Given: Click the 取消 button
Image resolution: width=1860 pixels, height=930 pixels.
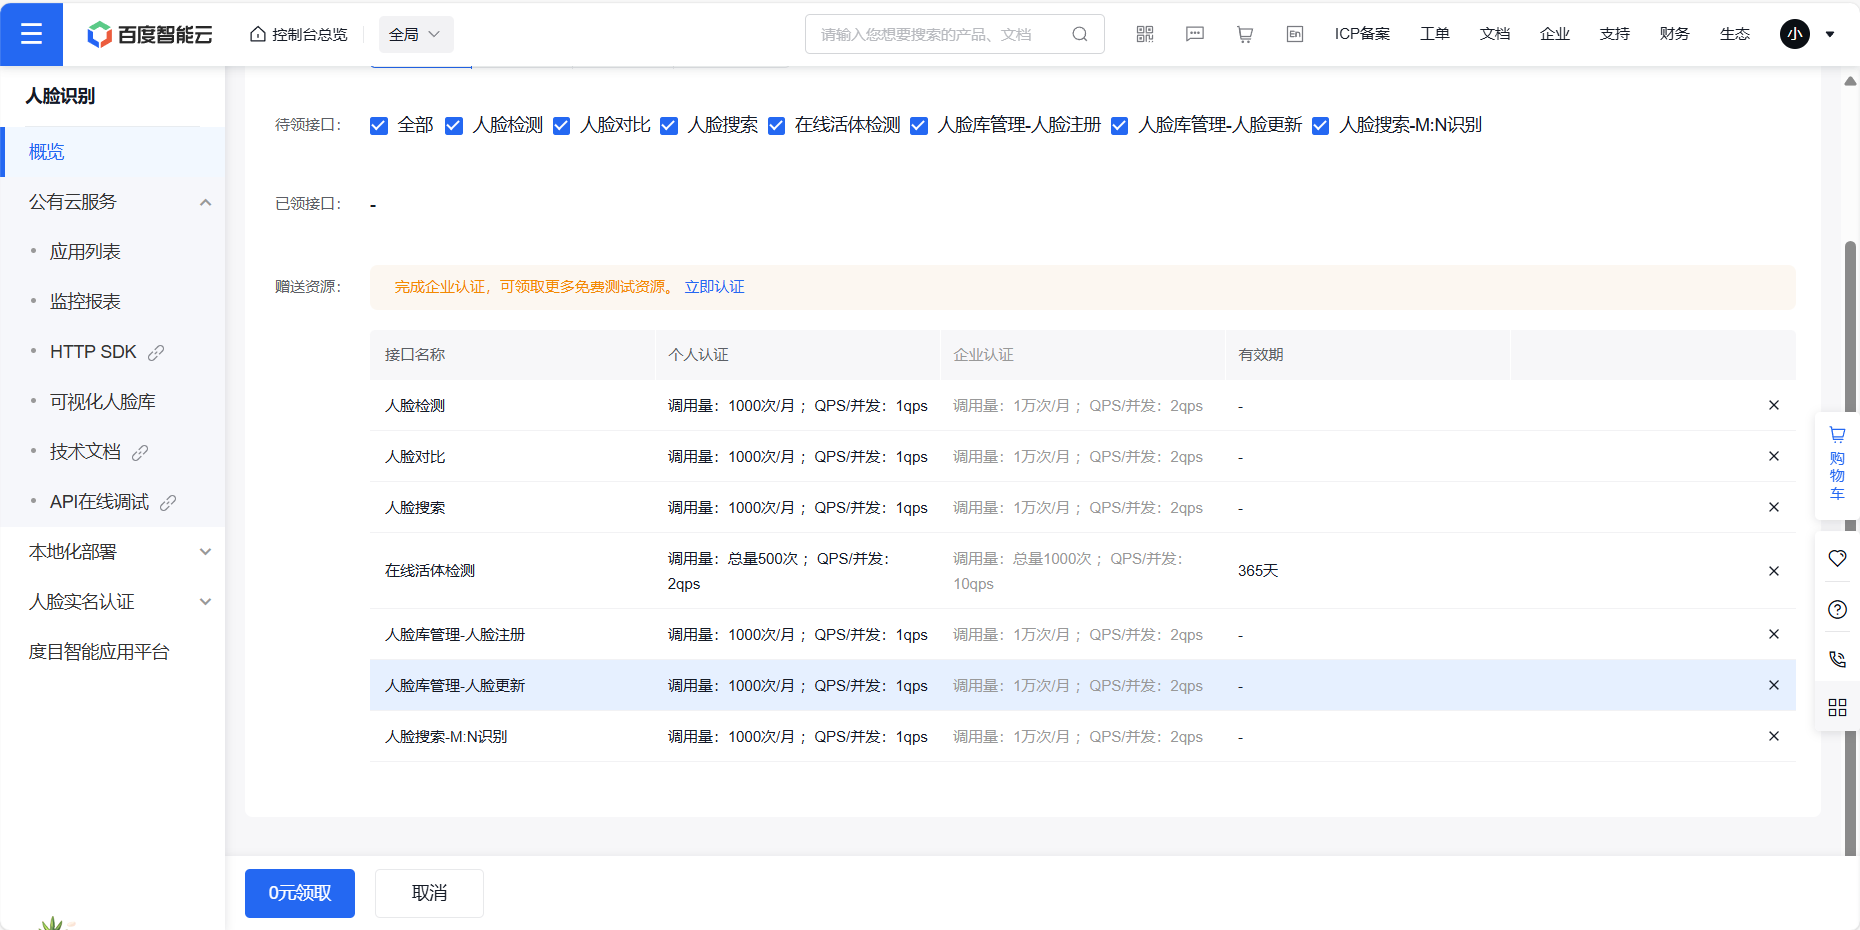Looking at the screenshot, I should pyautogui.click(x=430, y=893).
